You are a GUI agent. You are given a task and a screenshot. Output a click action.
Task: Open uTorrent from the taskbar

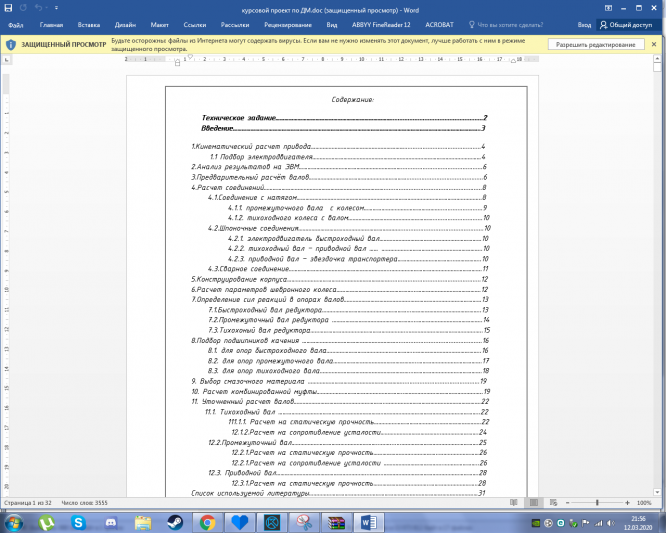46,523
